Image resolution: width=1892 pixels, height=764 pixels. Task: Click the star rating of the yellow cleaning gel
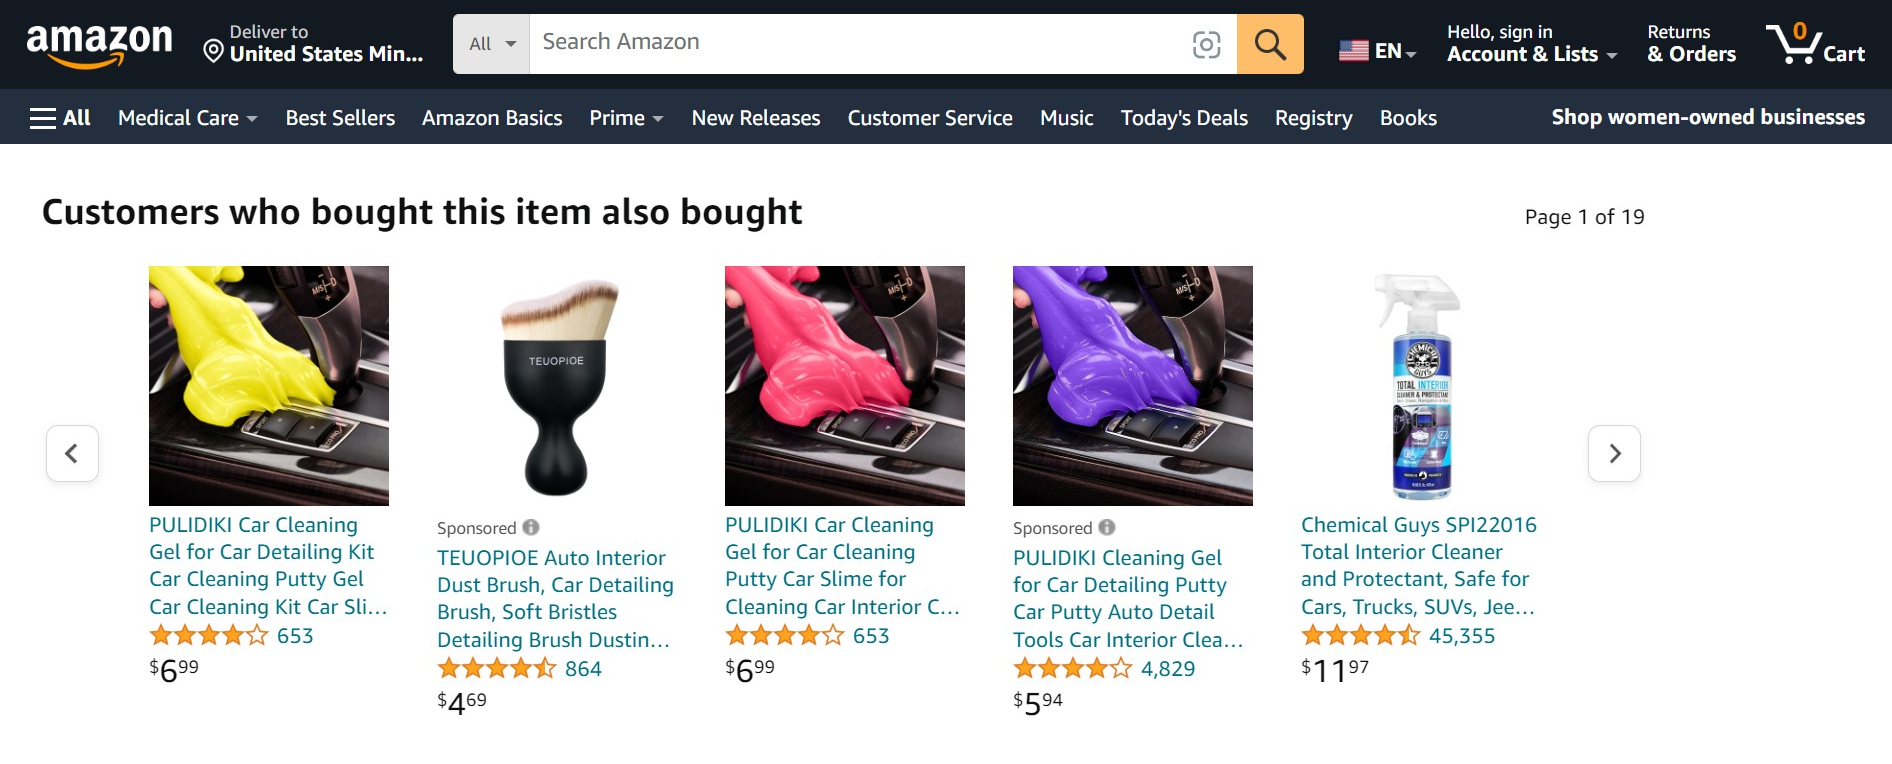pyautogui.click(x=208, y=635)
